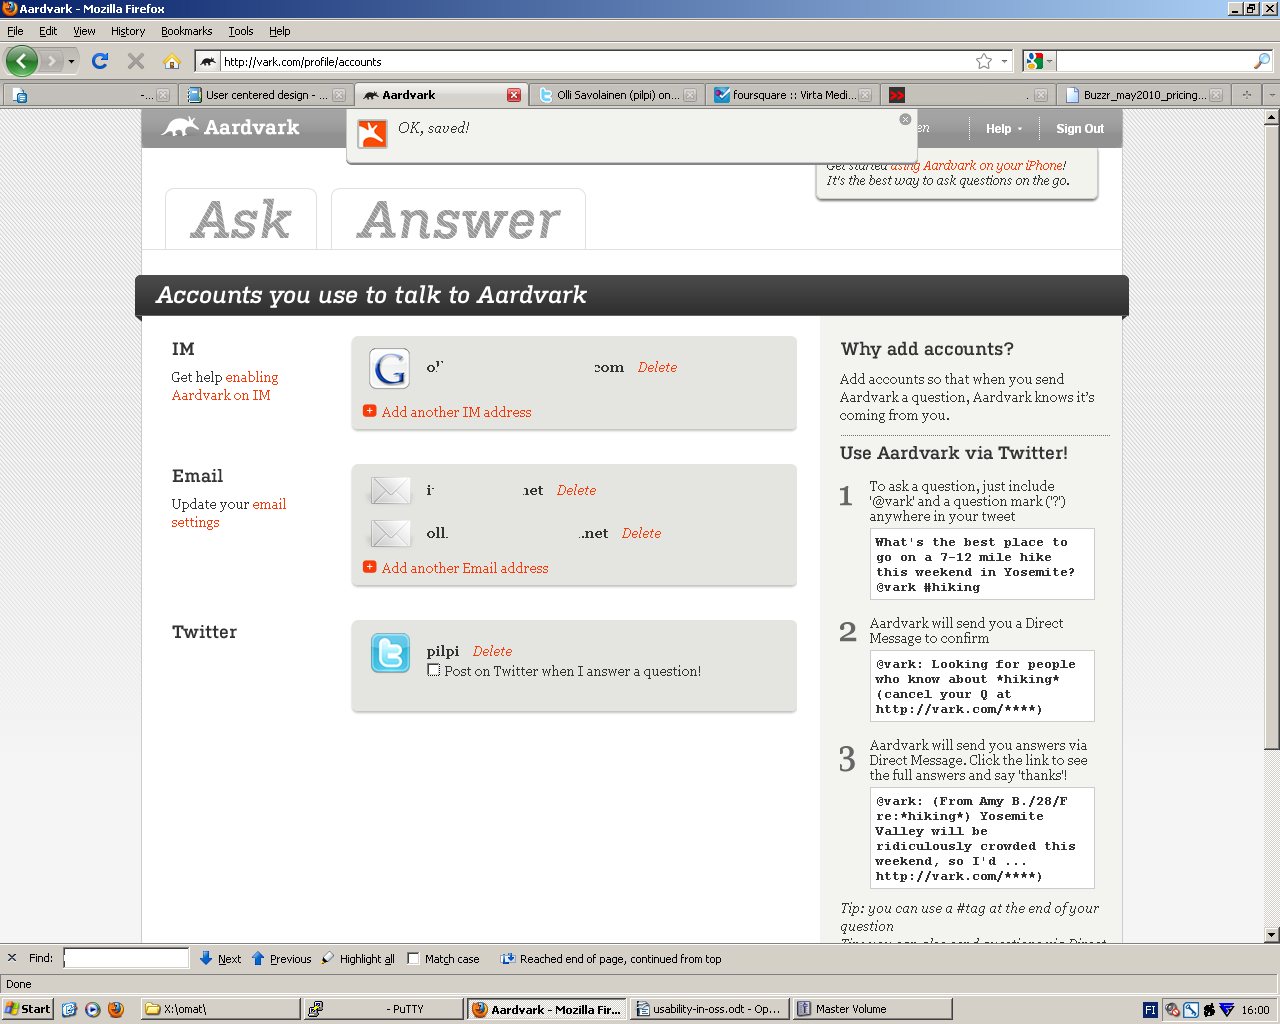The image size is (1280, 1024).
Task: Open the Help menu in menu bar
Action: pyautogui.click(x=280, y=31)
